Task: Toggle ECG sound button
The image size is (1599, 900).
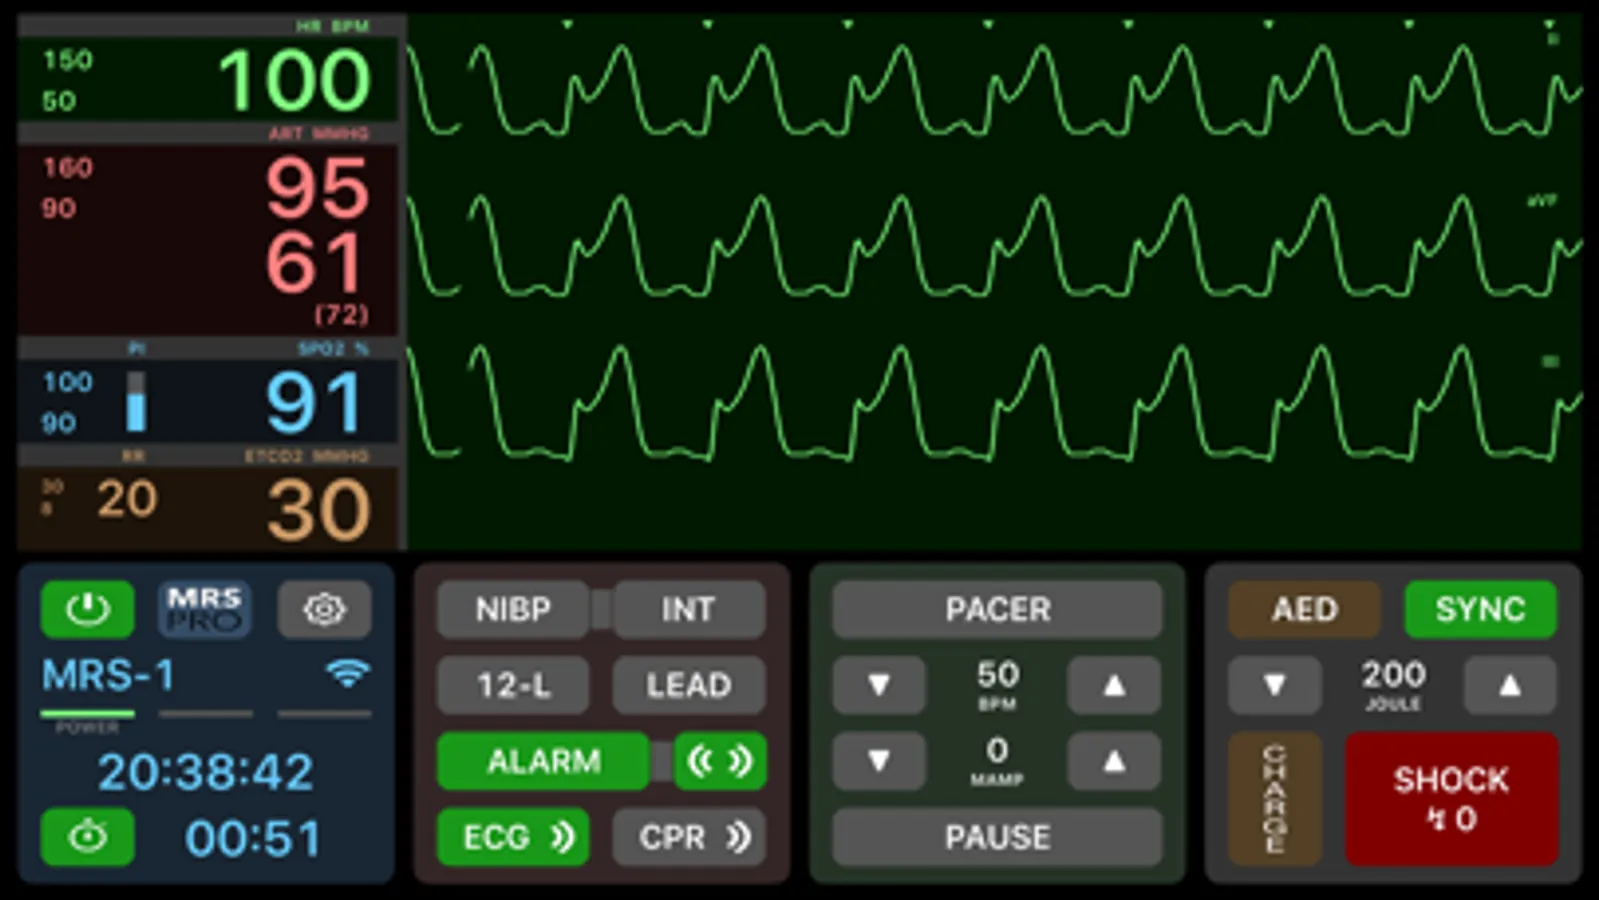Action: pos(513,837)
